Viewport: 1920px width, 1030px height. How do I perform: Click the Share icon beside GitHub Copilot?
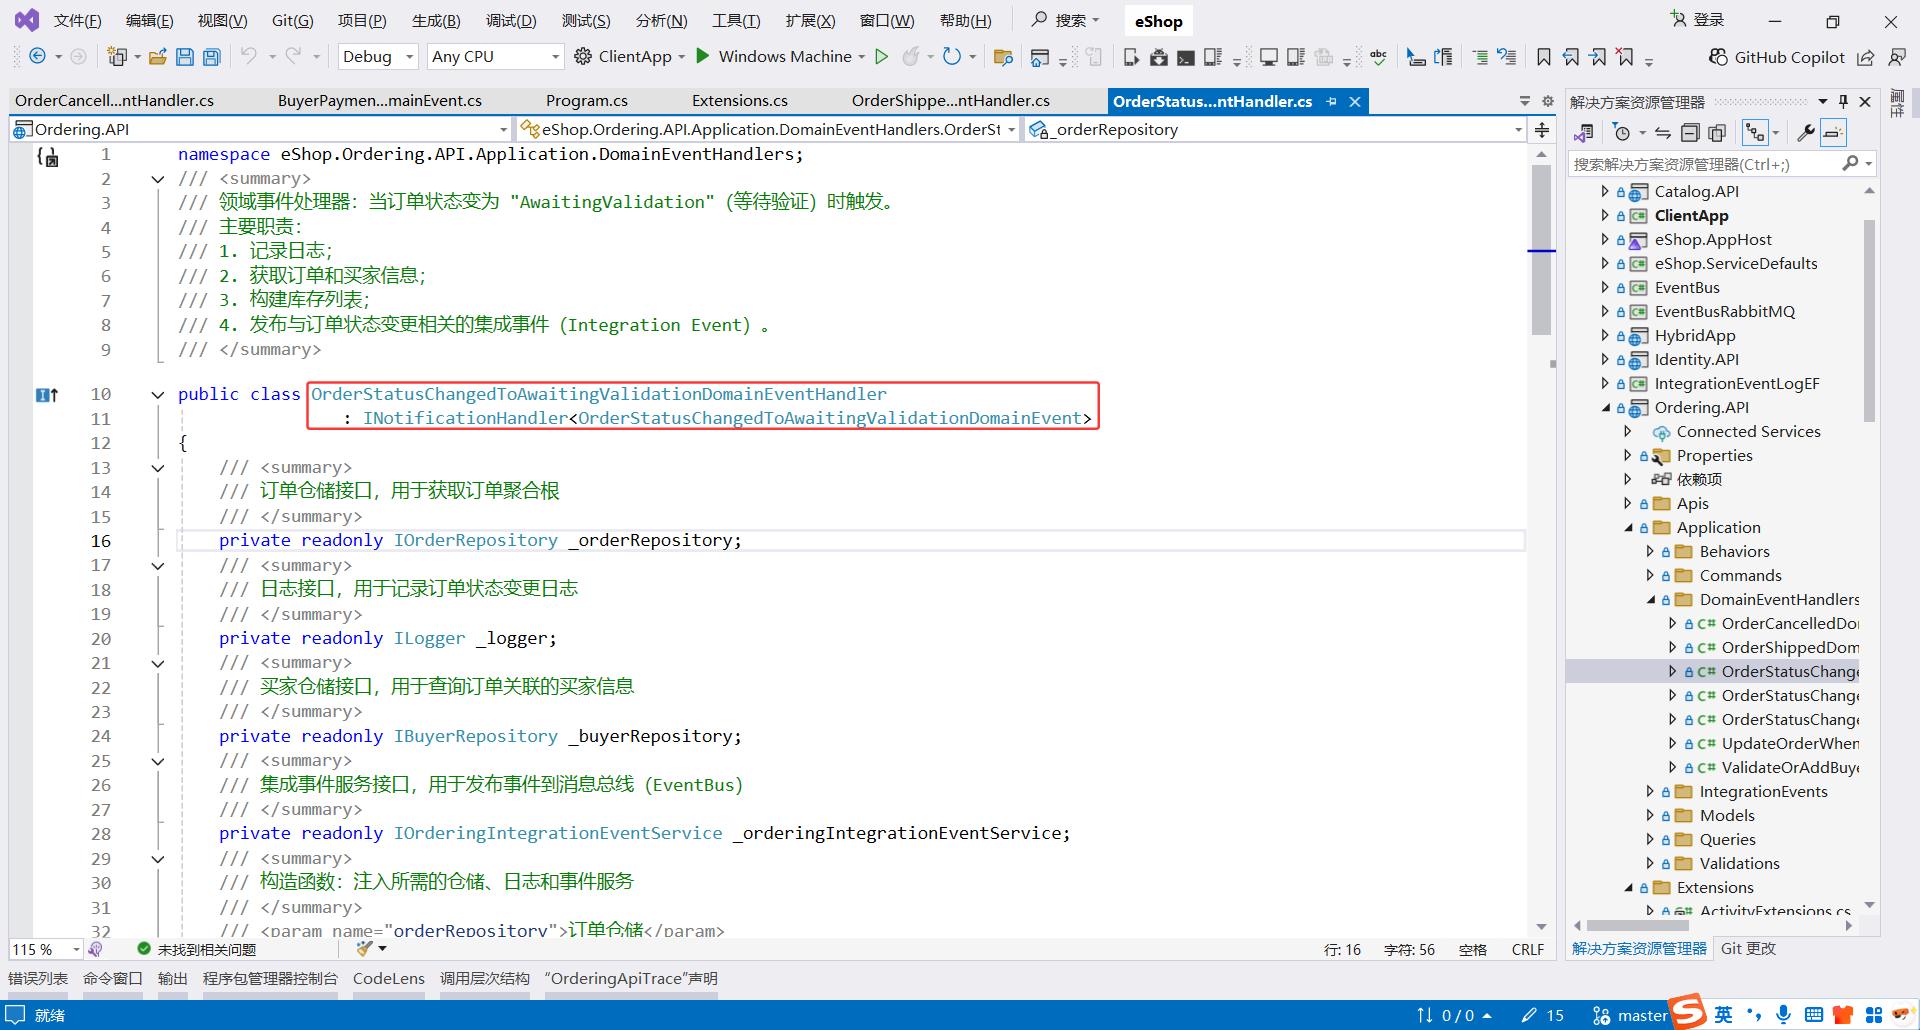click(x=1866, y=57)
